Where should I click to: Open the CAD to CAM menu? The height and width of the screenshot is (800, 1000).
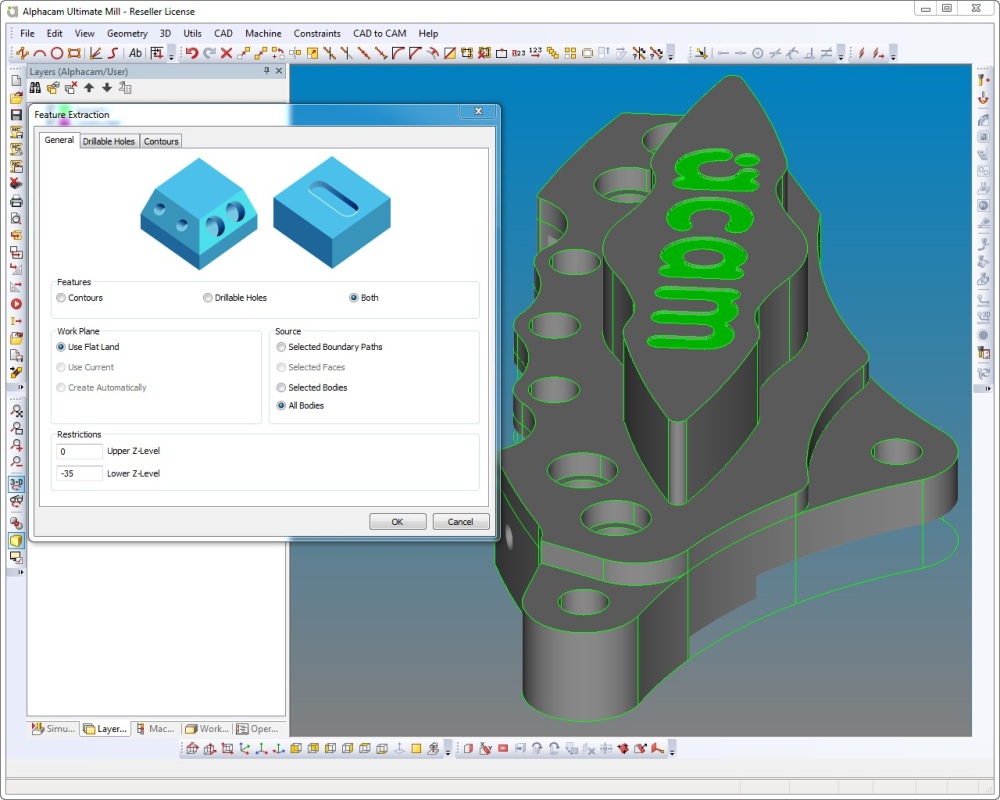click(379, 33)
